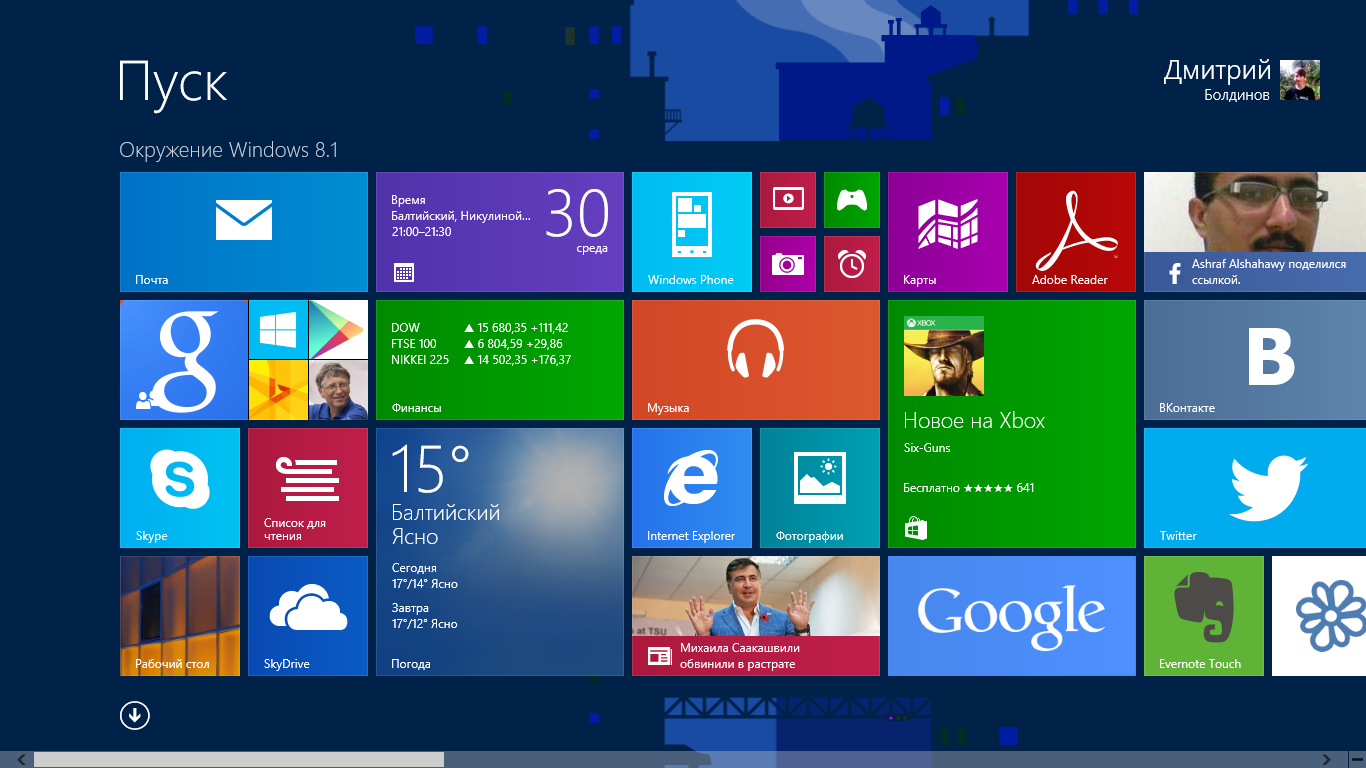Open the small Bill Gates photo tile
This screenshot has height=768, width=1366.
coord(339,390)
